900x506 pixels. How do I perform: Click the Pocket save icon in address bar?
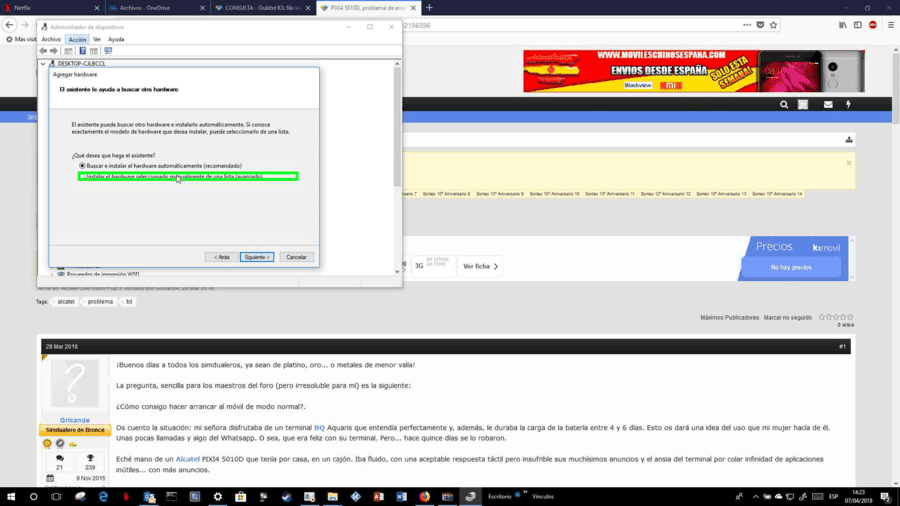760,25
